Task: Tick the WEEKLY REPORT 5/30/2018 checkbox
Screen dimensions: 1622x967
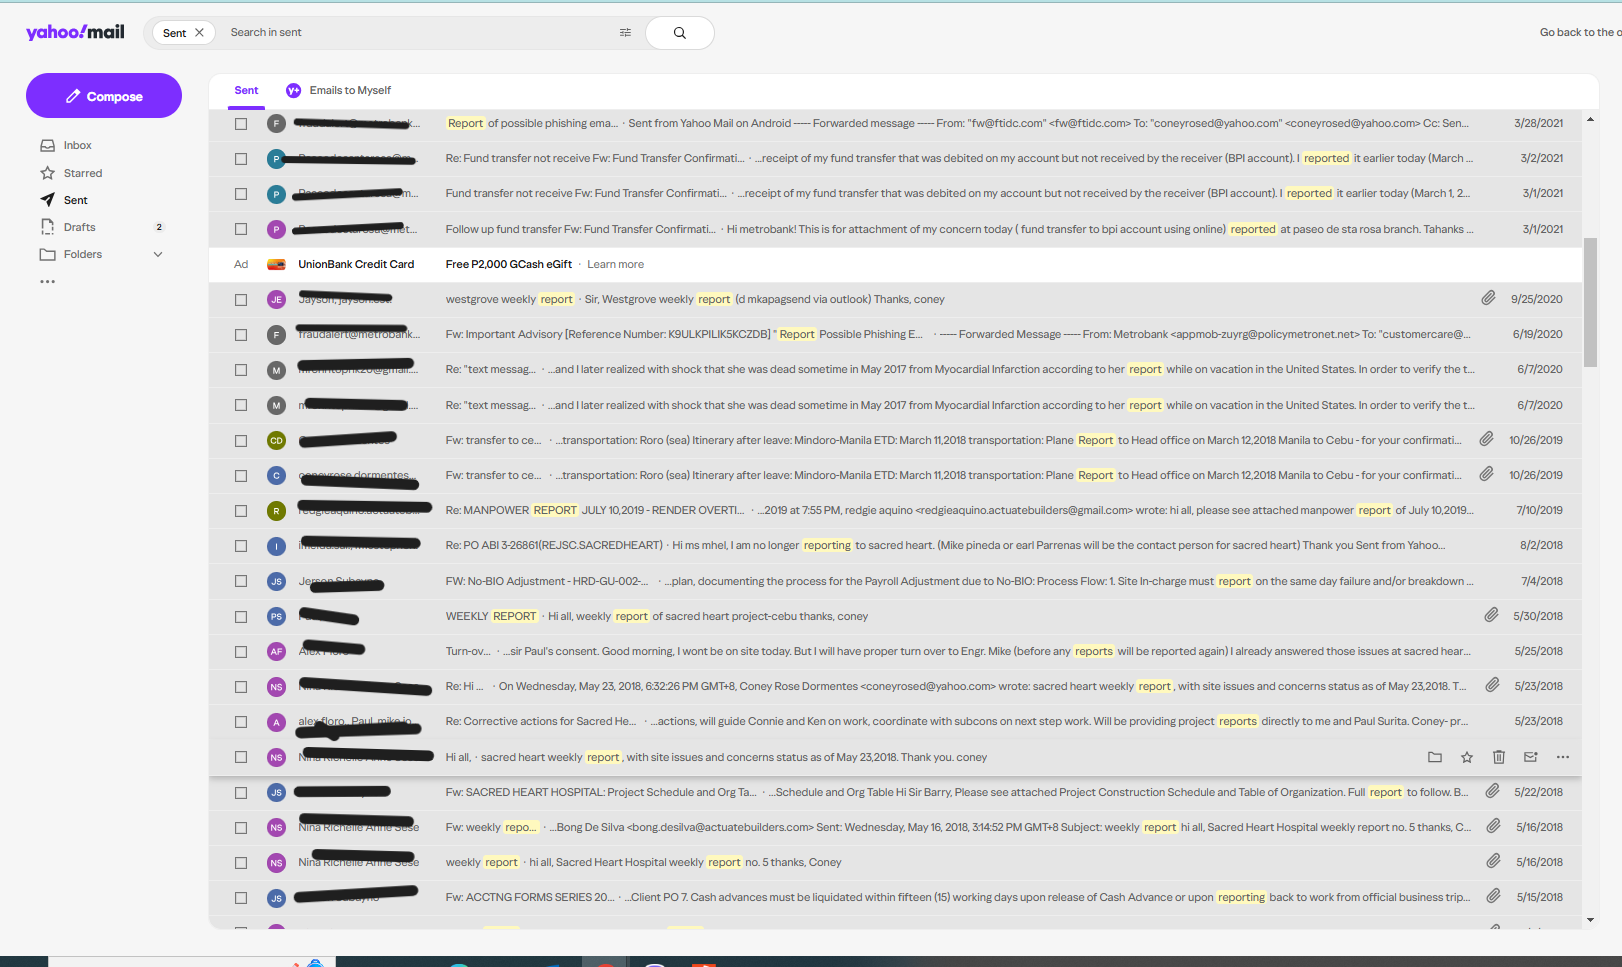Action: [x=241, y=617]
